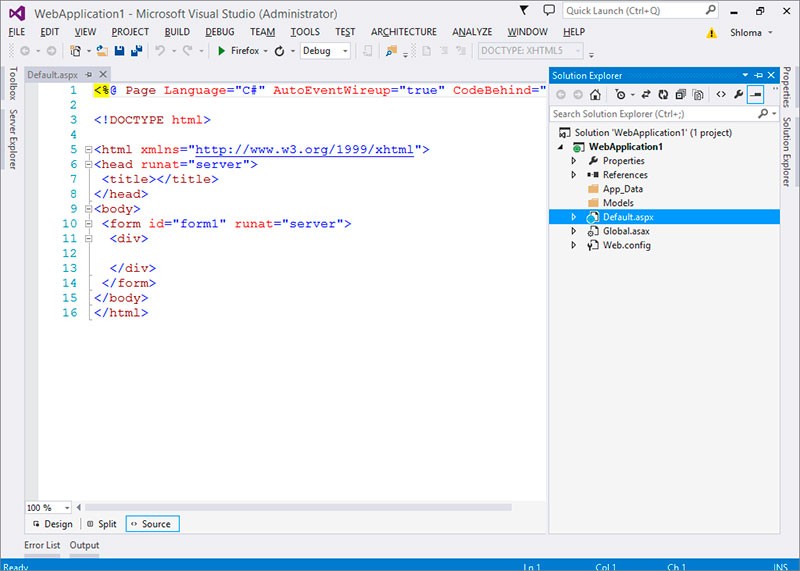800x571 pixels.
Task: Click the Save All icon
Action: pyautogui.click(x=137, y=51)
